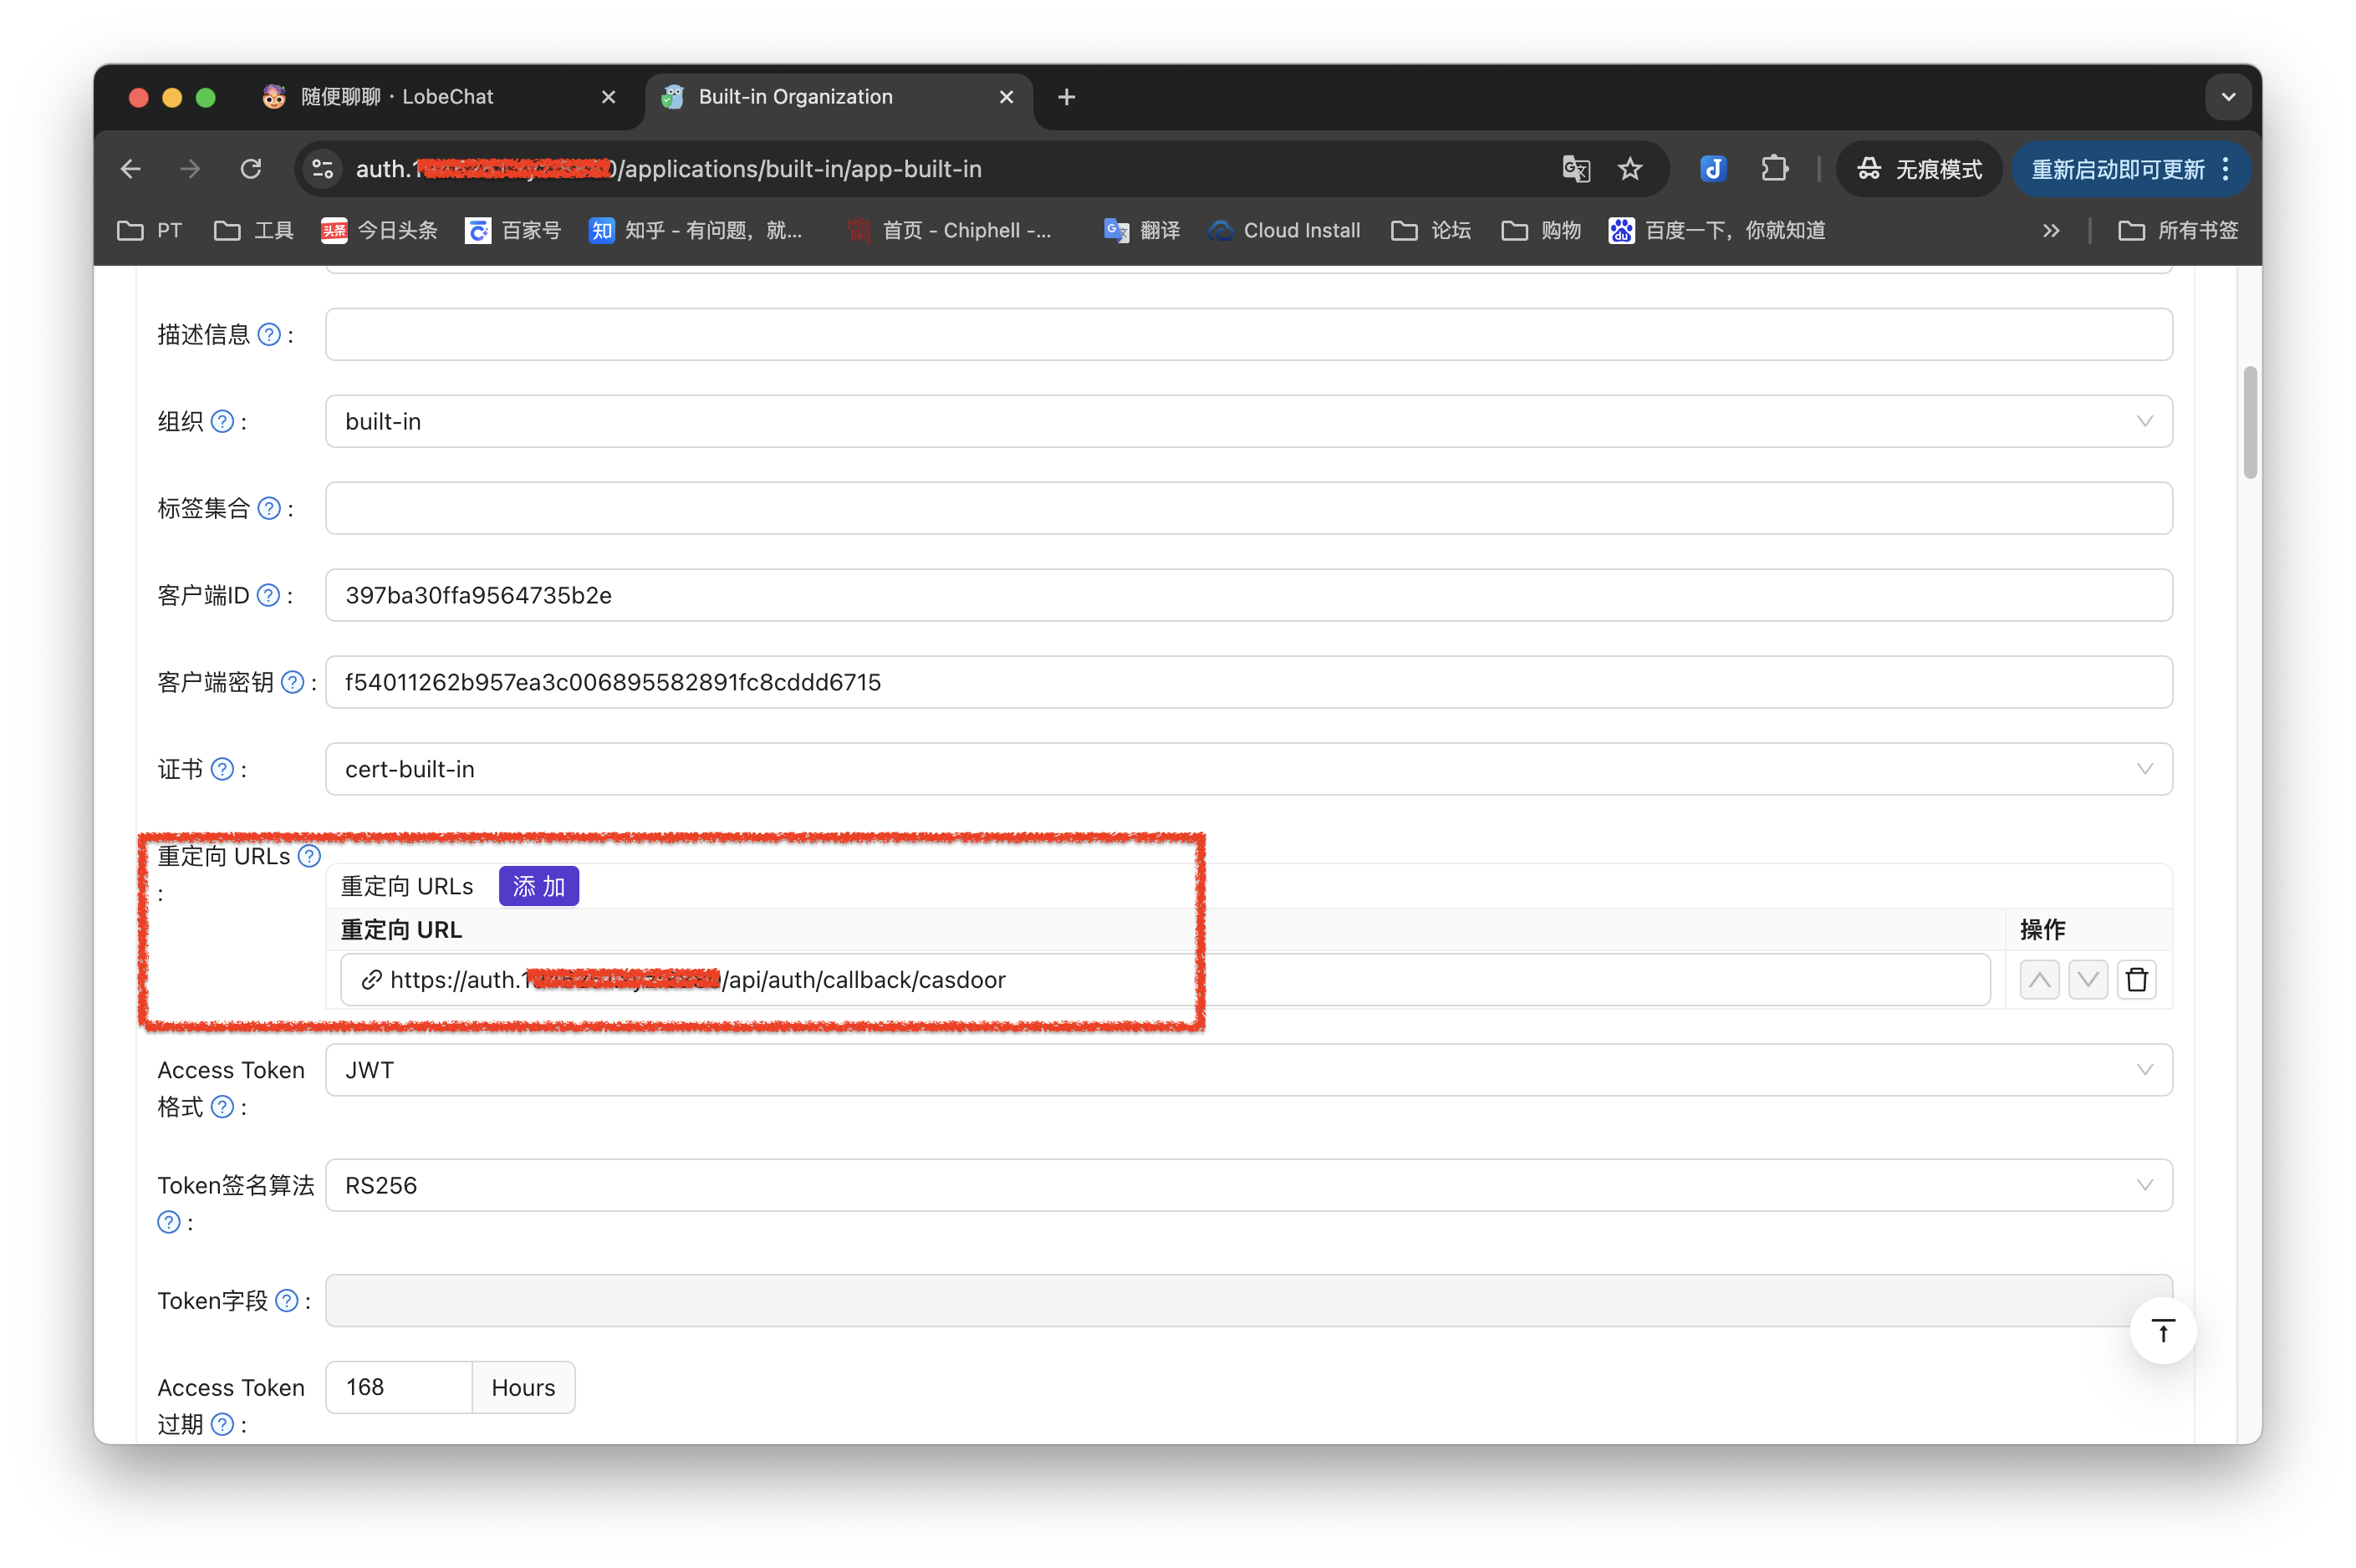Screen dimensions: 2356x1568
Task: Click the 添加 button for redirect URLs
Action: click(538, 887)
